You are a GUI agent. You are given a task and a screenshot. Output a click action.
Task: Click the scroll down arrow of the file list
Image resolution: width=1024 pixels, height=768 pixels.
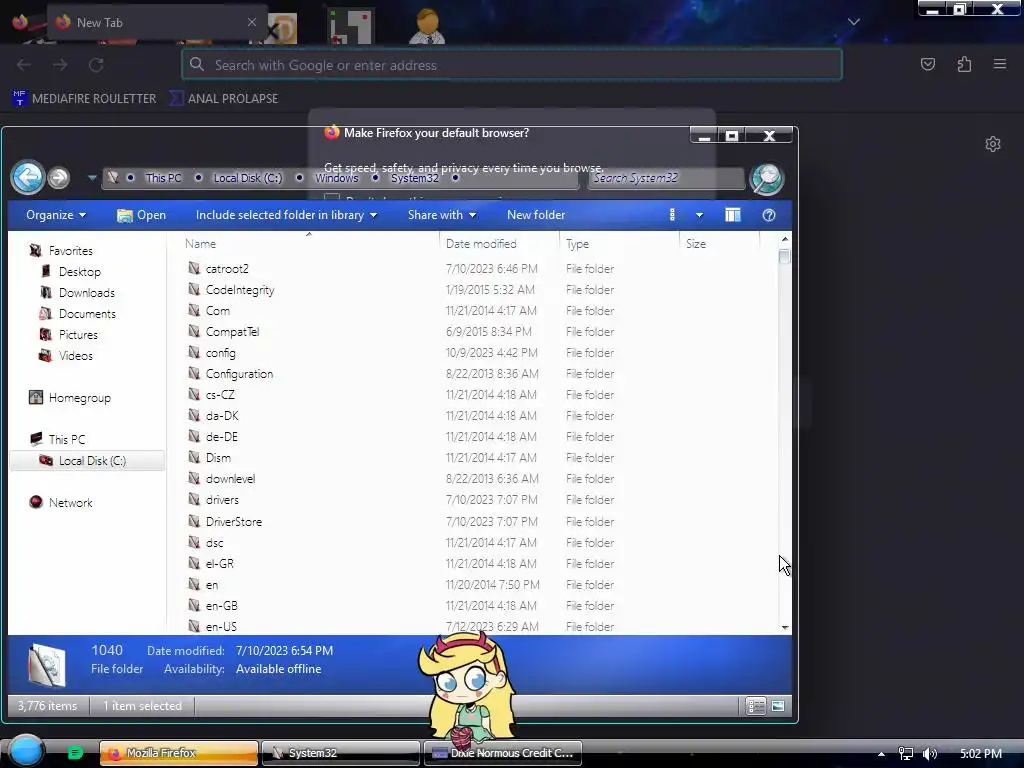pyautogui.click(x=785, y=627)
